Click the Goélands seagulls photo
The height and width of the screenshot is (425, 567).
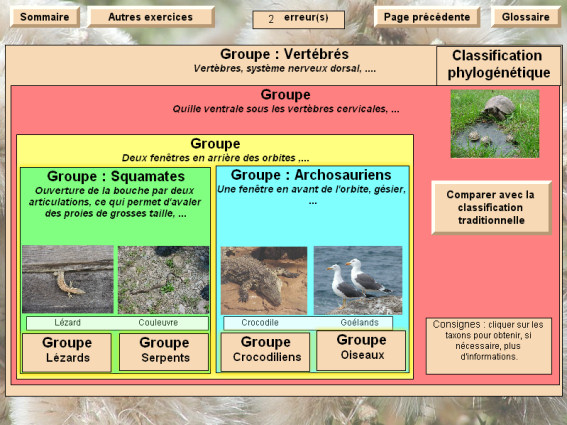pos(358,280)
